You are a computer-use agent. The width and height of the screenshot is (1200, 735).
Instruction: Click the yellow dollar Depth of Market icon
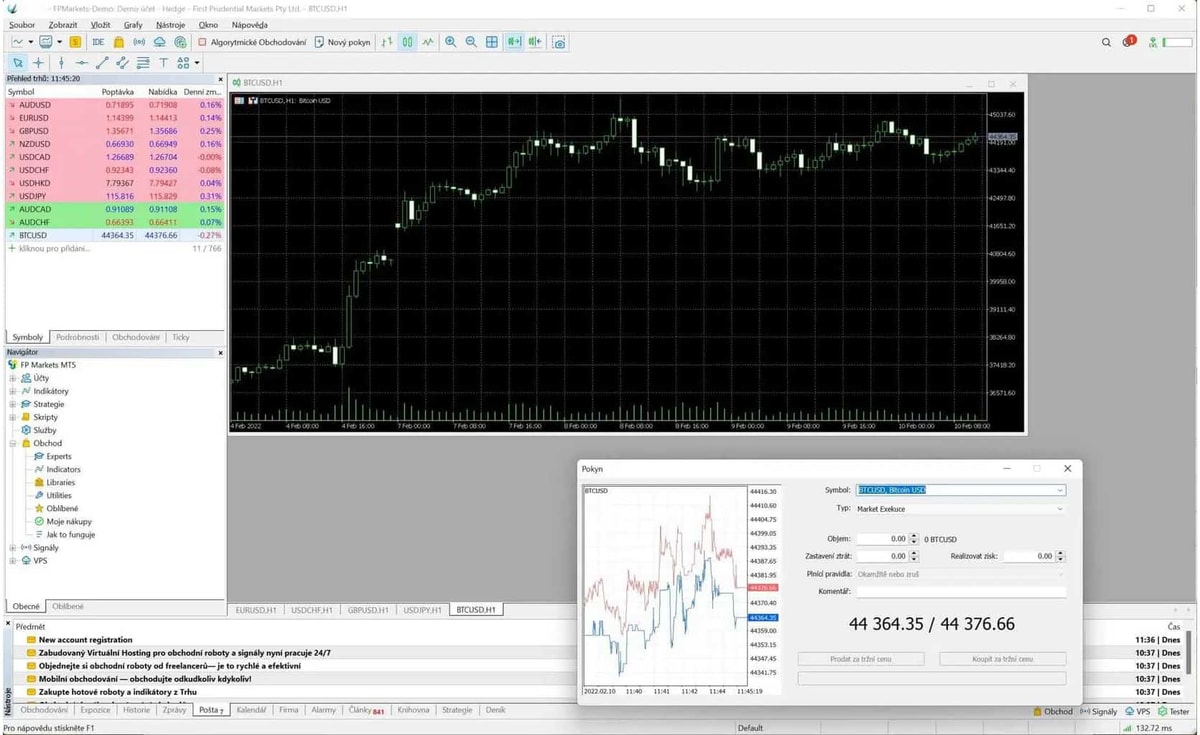click(x=75, y=42)
